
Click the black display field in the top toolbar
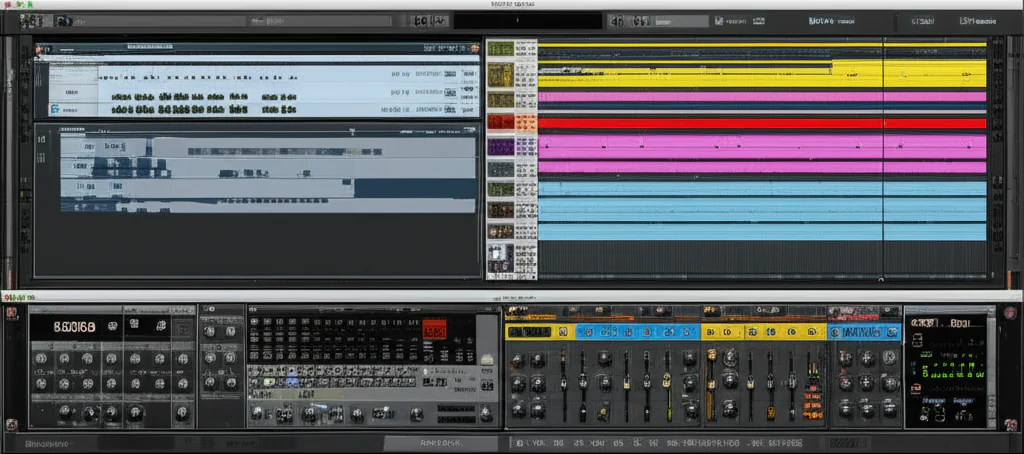pos(528,21)
